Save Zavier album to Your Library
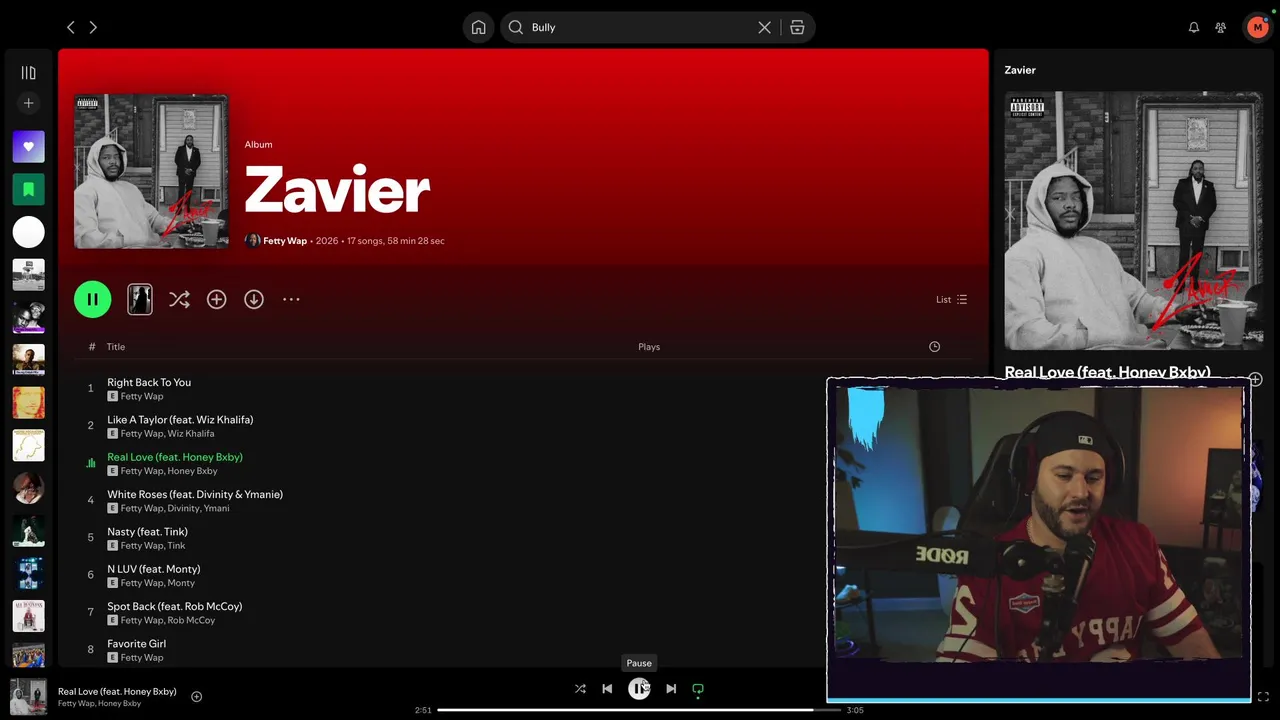The width and height of the screenshot is (1280, 720). (x=216, y=299)
